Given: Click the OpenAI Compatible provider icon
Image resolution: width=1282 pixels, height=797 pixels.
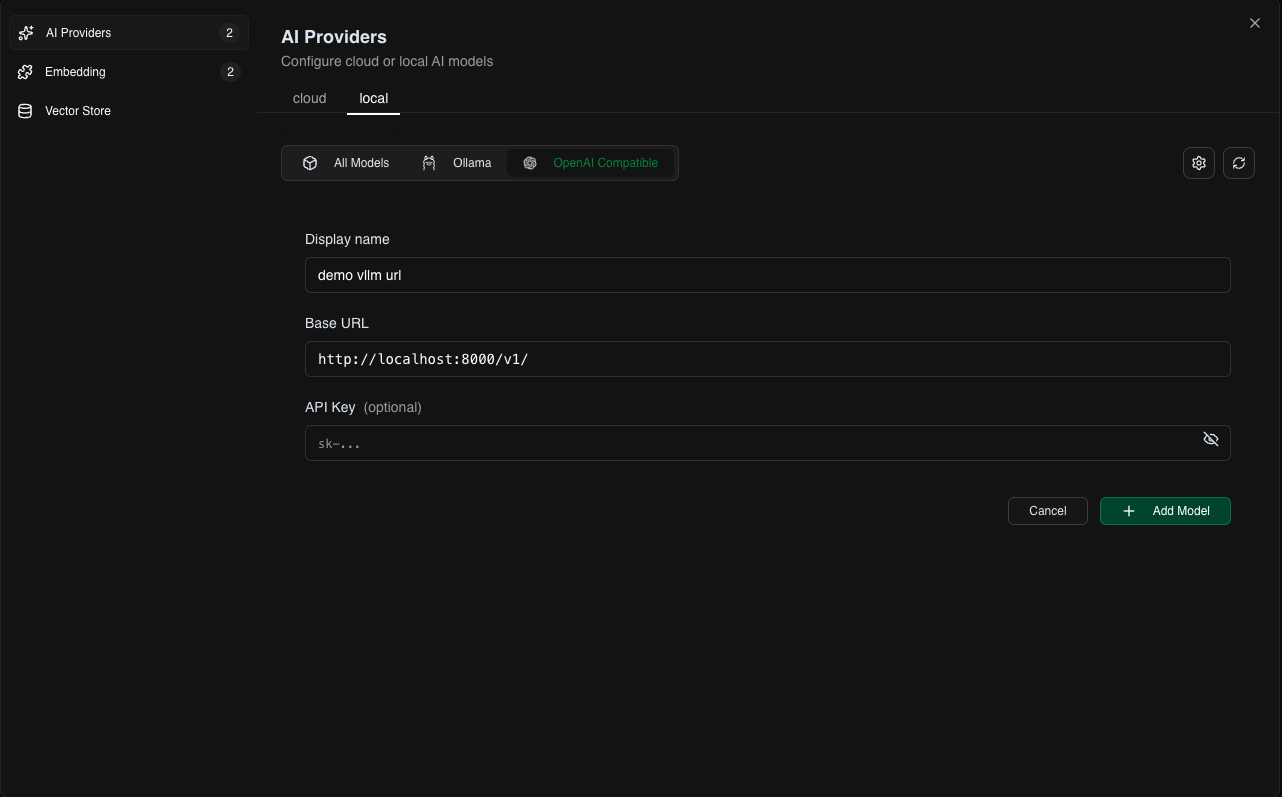Looking at the screenshot, I should pyautogui.click(x=529, y=162).
